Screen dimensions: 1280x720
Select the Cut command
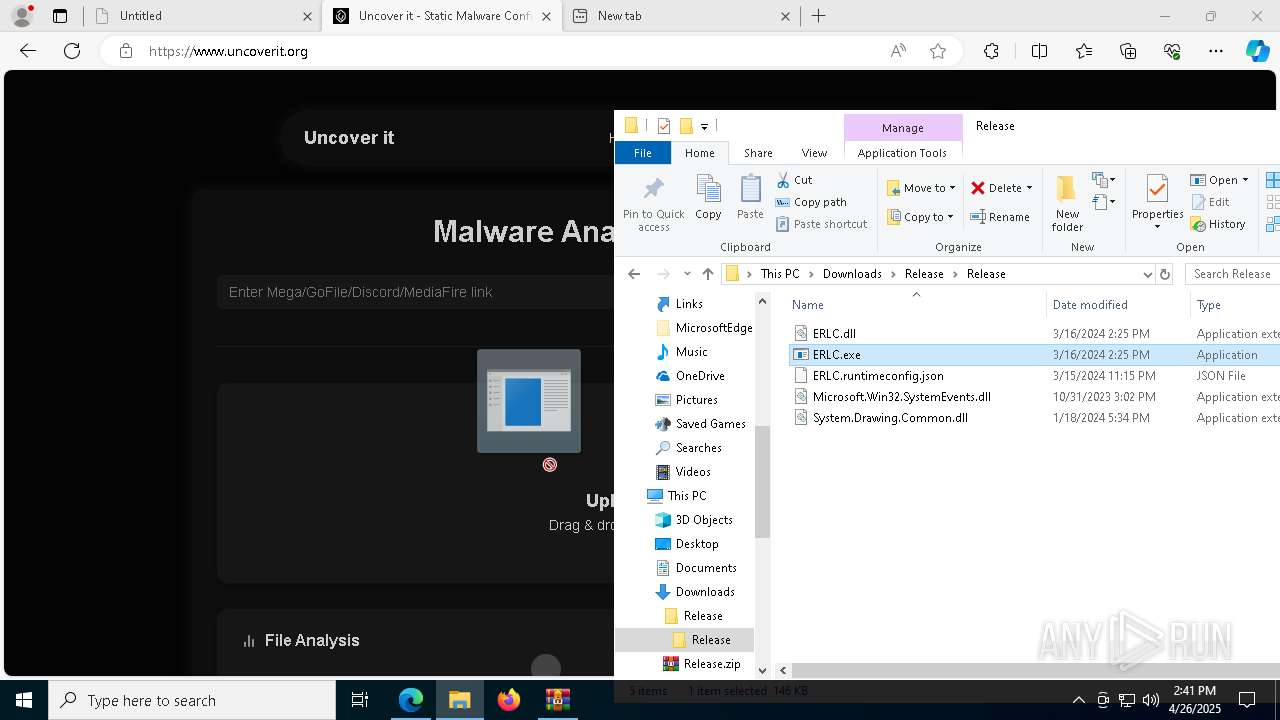794,180
